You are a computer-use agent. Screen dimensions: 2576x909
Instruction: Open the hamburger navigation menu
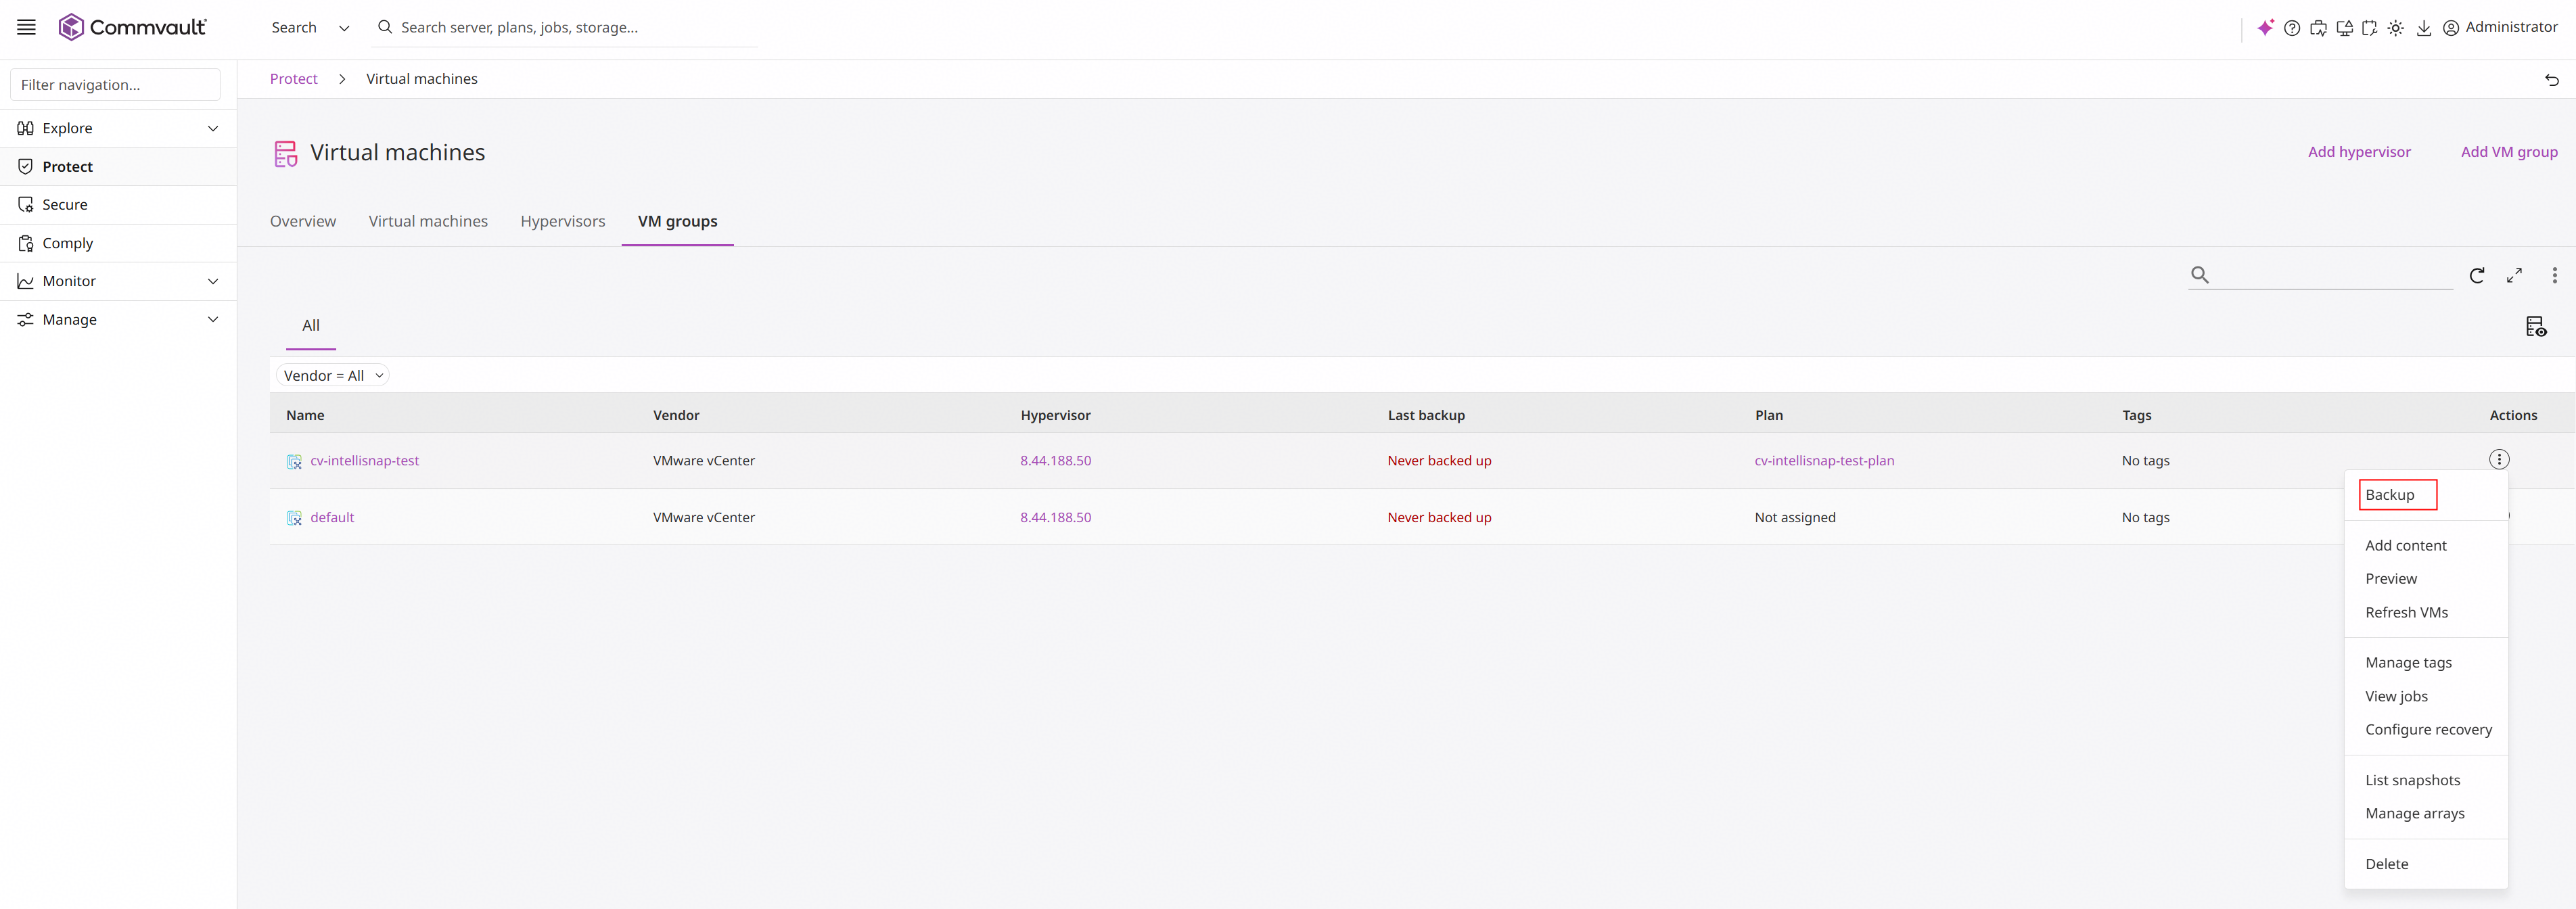[27, 27]
